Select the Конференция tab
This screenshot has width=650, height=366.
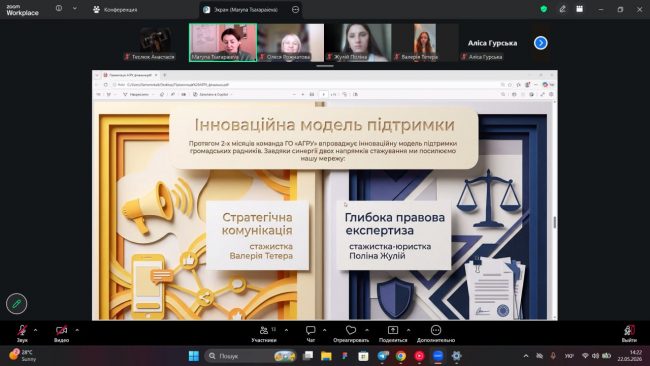(x=115, y=10)
